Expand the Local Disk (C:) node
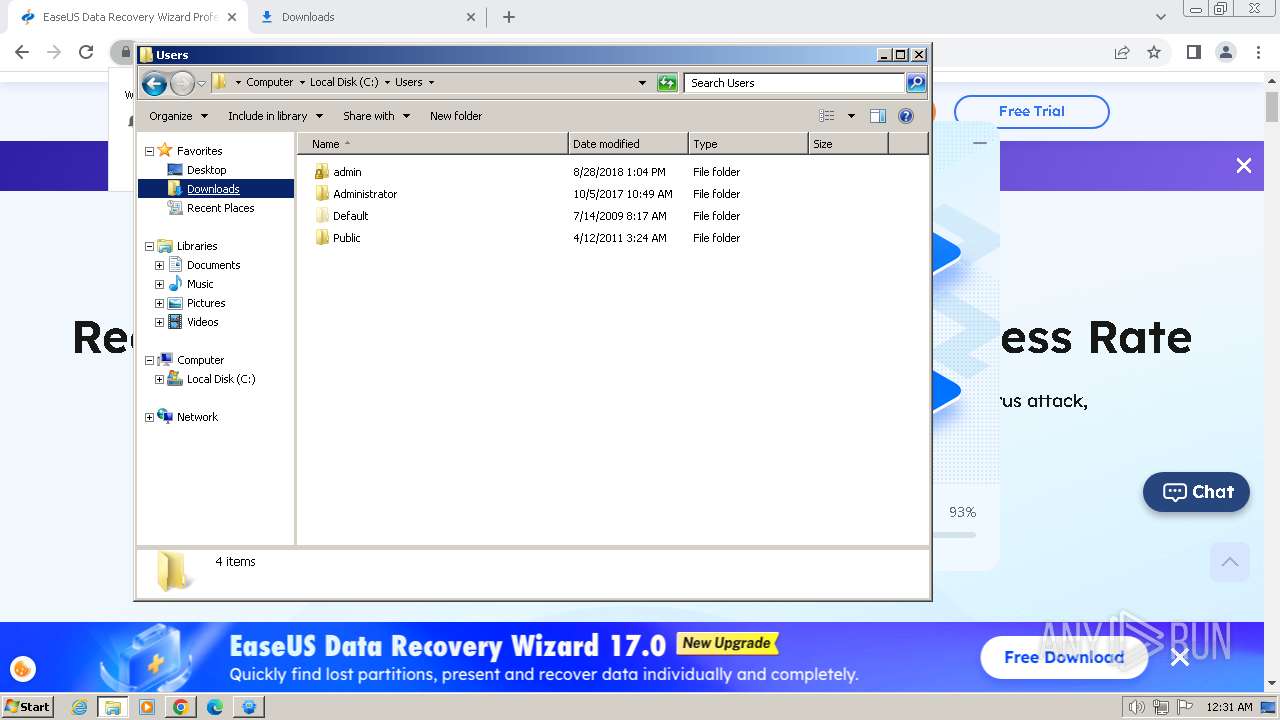 point(159,379)
